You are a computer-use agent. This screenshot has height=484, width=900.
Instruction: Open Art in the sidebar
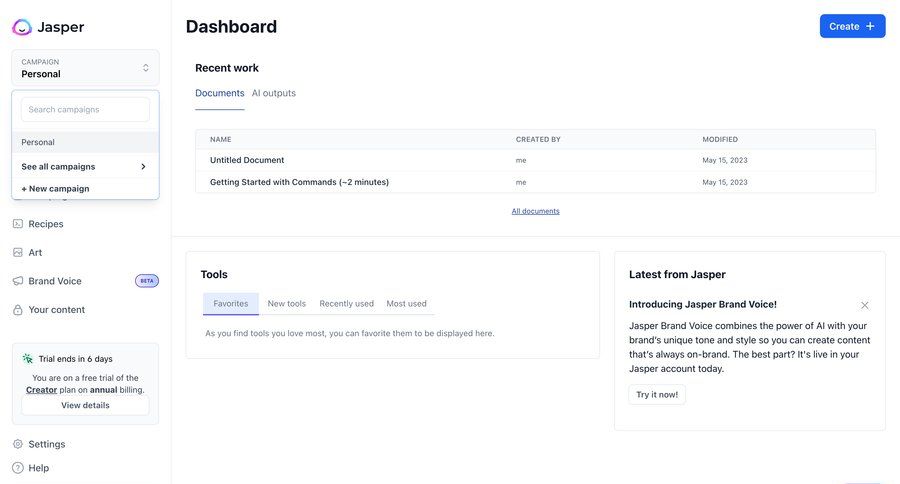pos(35,253)
